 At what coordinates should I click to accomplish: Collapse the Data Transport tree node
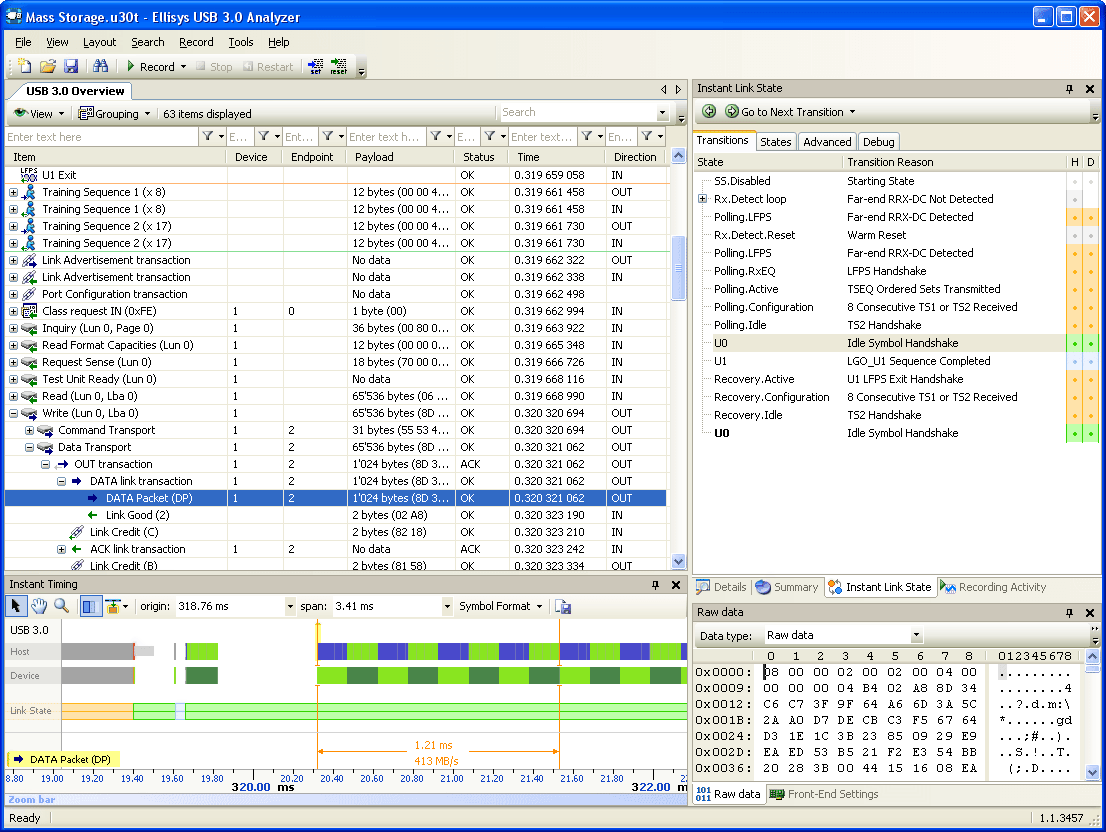(x=29, y=447)
